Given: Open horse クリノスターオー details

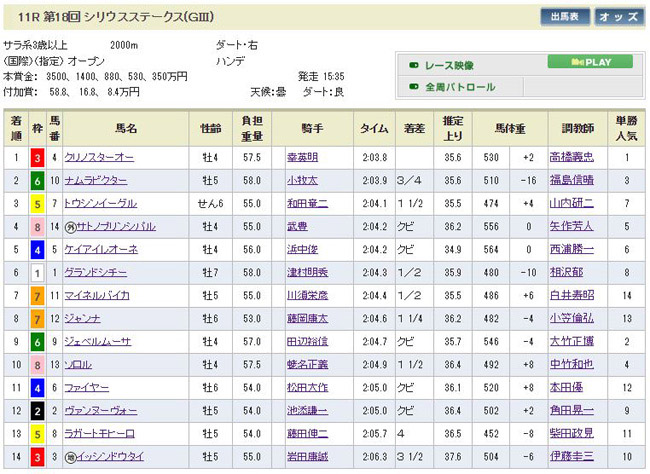Looking at the screenshot, I should (97, 157).
